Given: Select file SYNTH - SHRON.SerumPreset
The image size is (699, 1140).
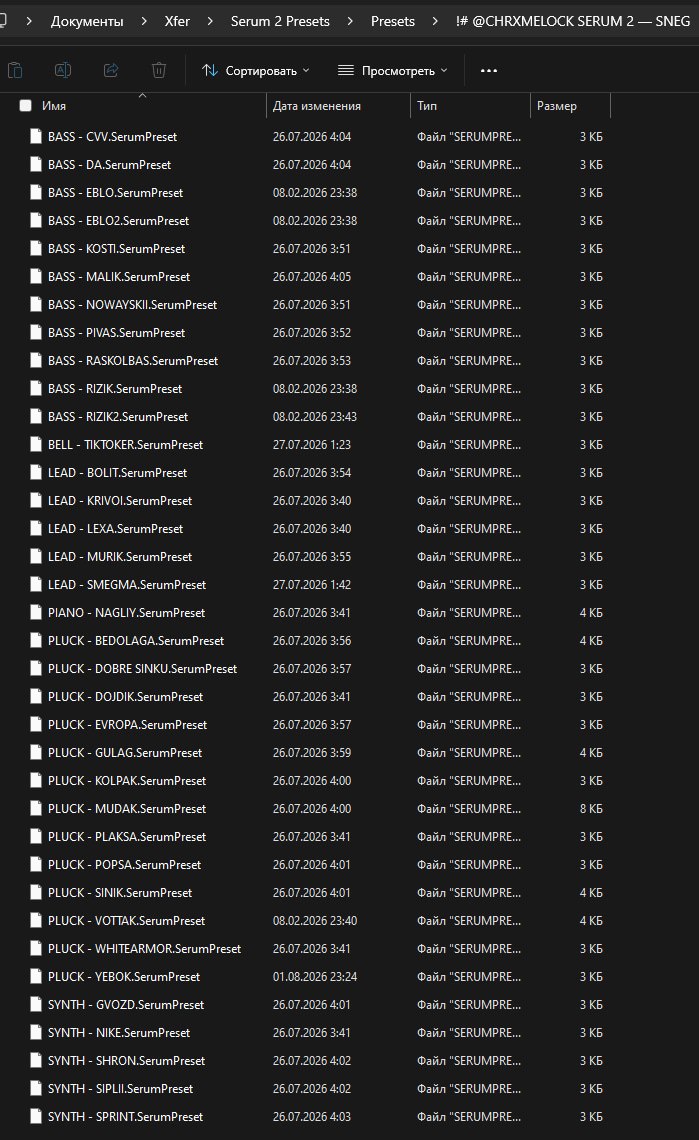Looking at the screenshot, I should (127, 1060).
